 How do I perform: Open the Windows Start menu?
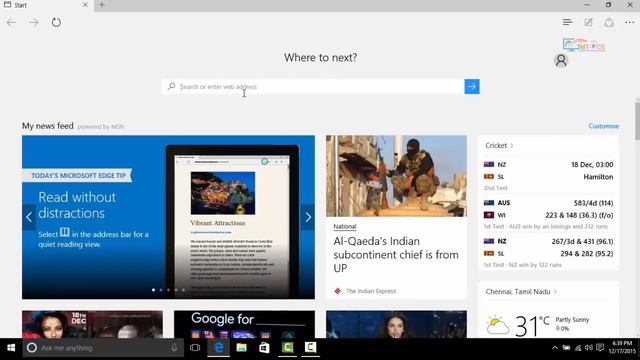pyautogui.click(x=11, y=348)
